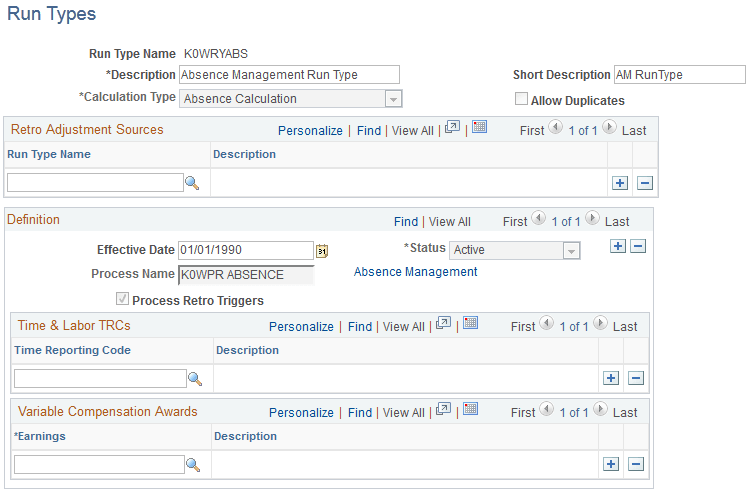Click into the Short Description field

point(679,75)
